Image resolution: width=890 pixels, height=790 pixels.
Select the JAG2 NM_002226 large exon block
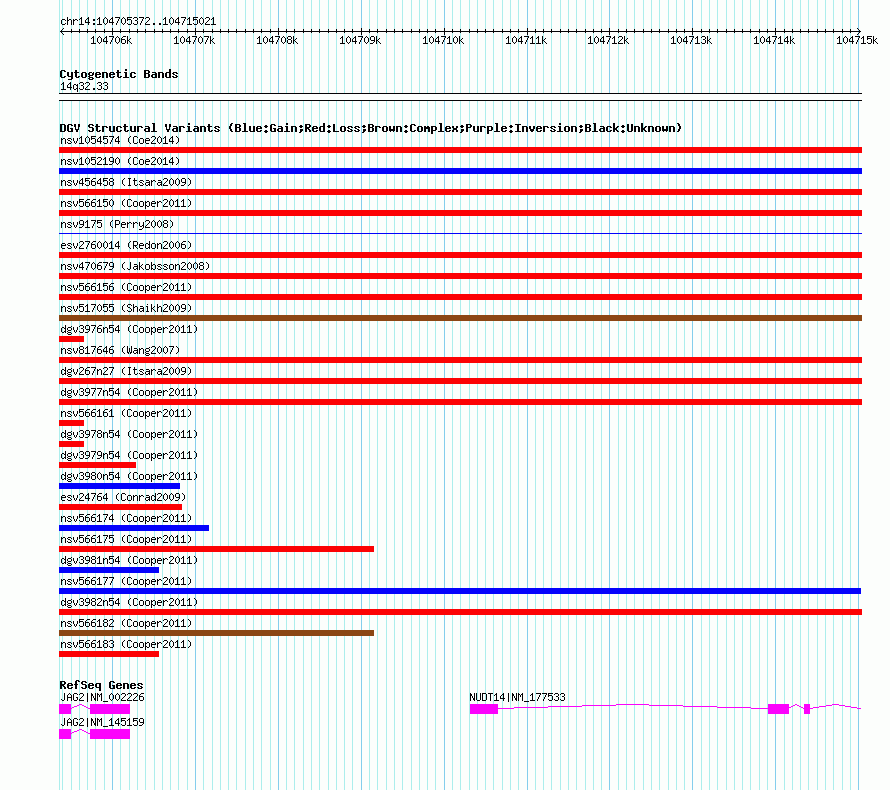[110, 709]
